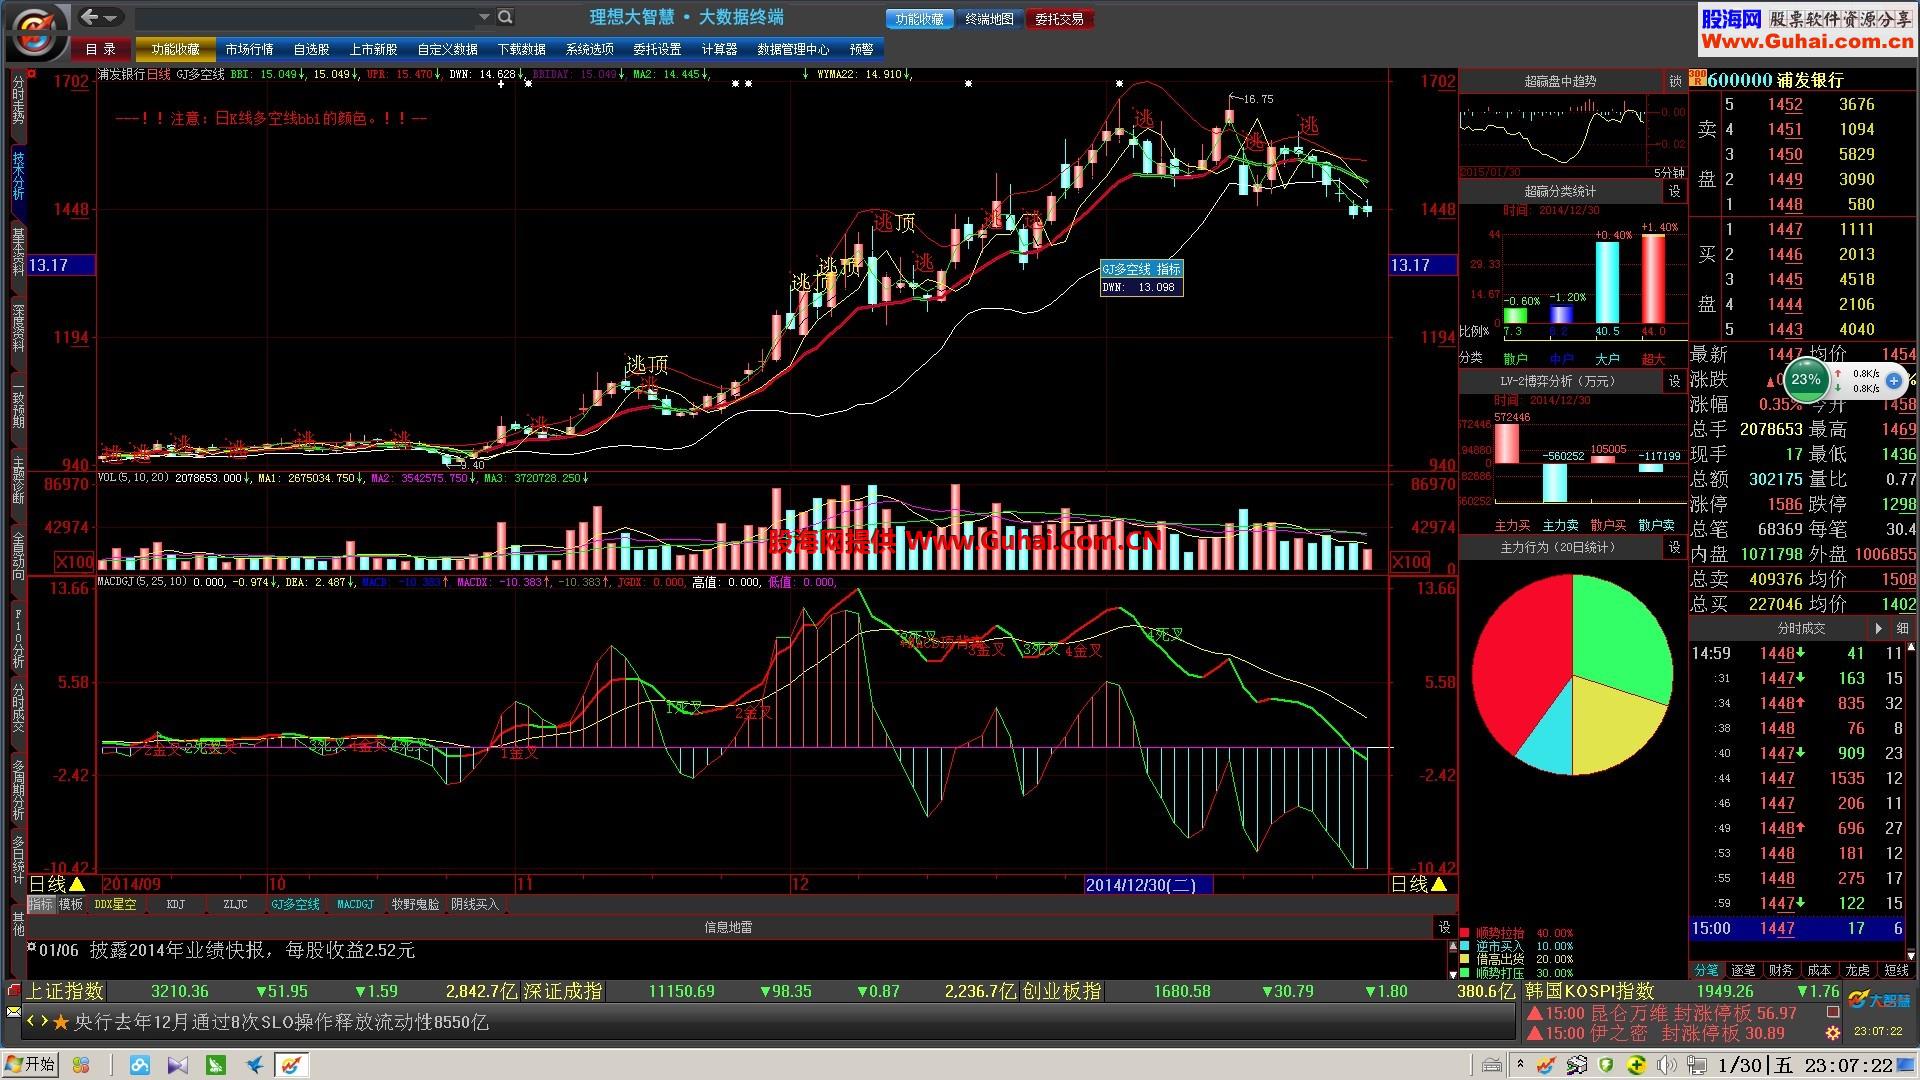Viewport: 1920px width, 1080px height.
Task: Click the back arrow navigation icon
Action: (x=91, y=17)
